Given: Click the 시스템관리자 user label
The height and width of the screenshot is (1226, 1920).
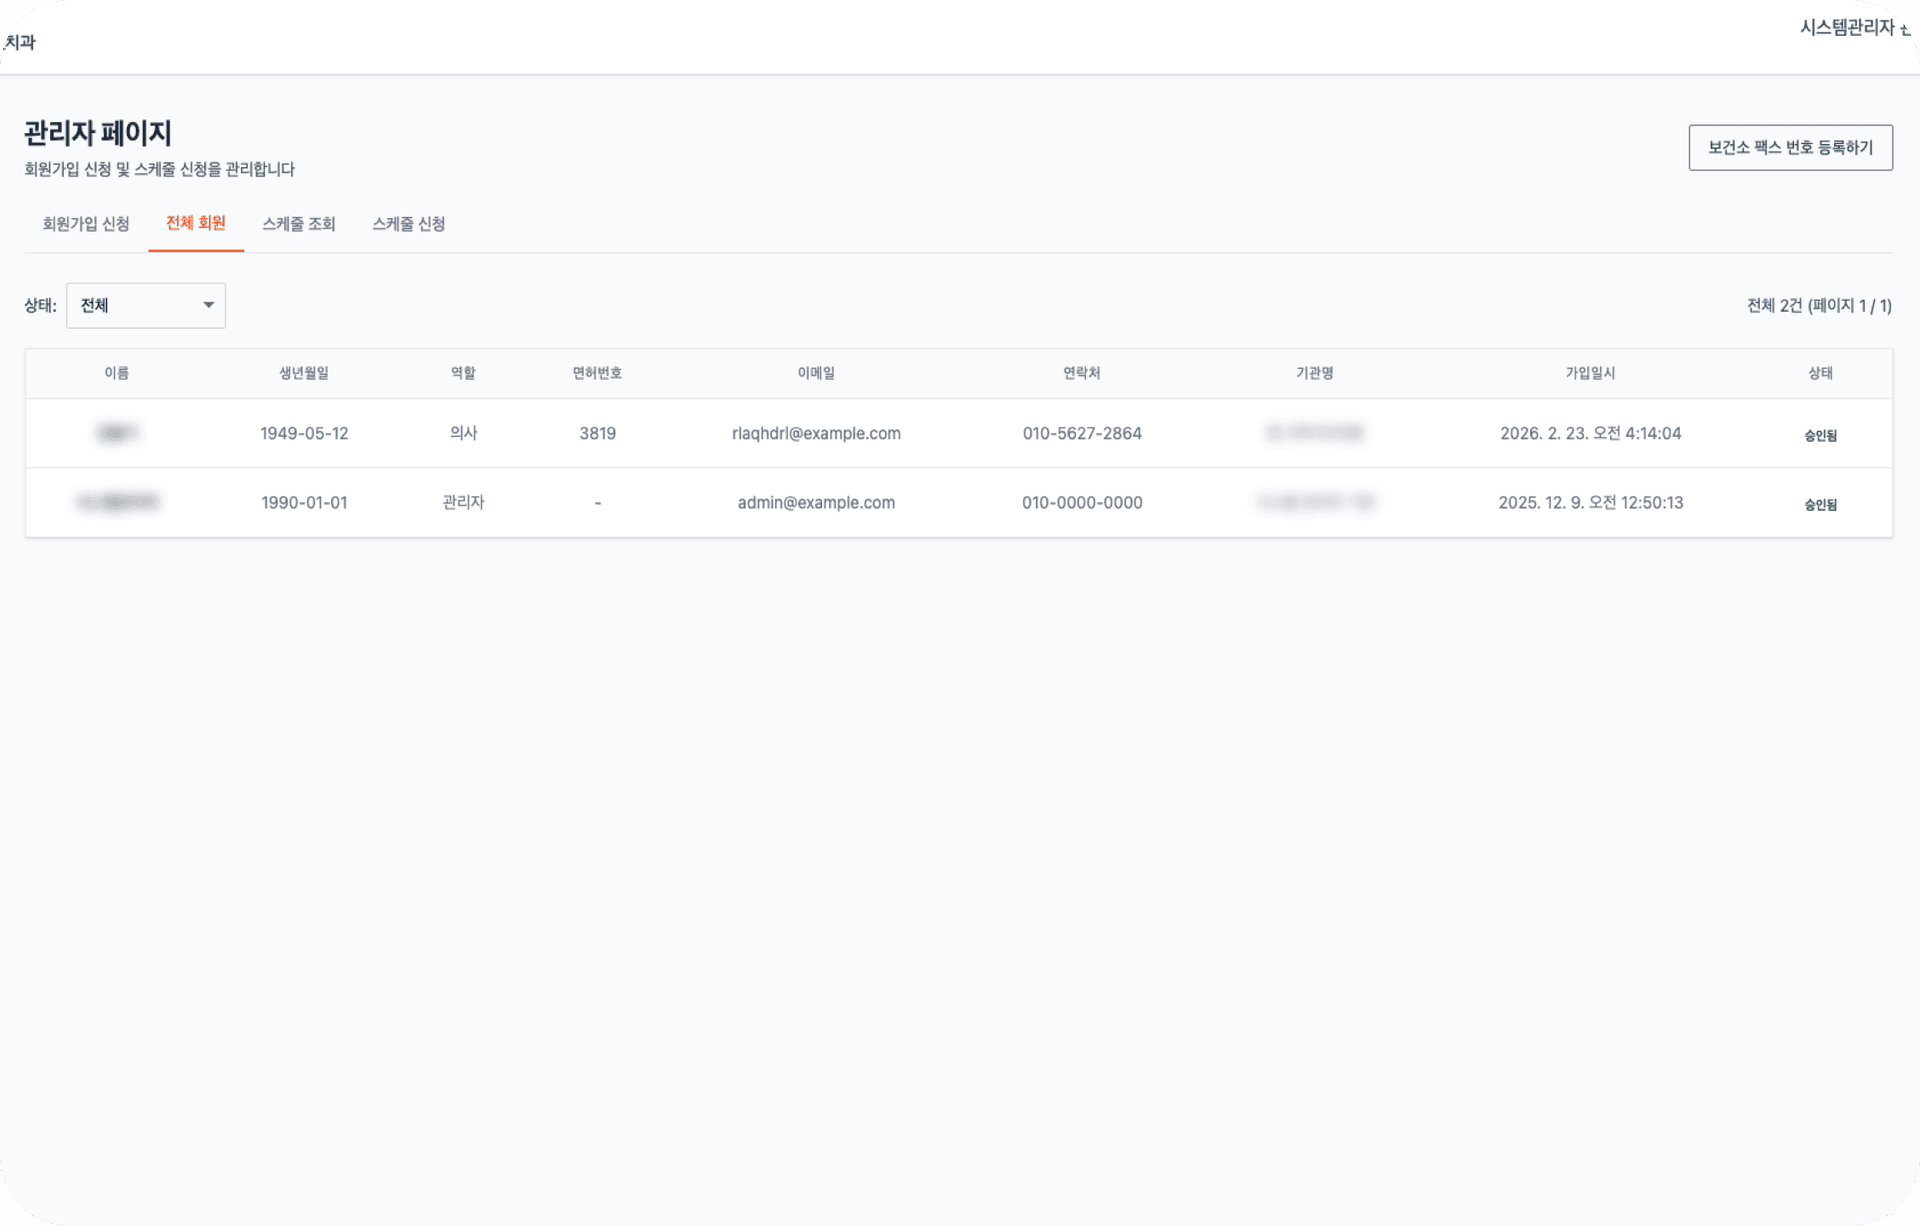Looking at the screenshot, I should coord(1847,28).
